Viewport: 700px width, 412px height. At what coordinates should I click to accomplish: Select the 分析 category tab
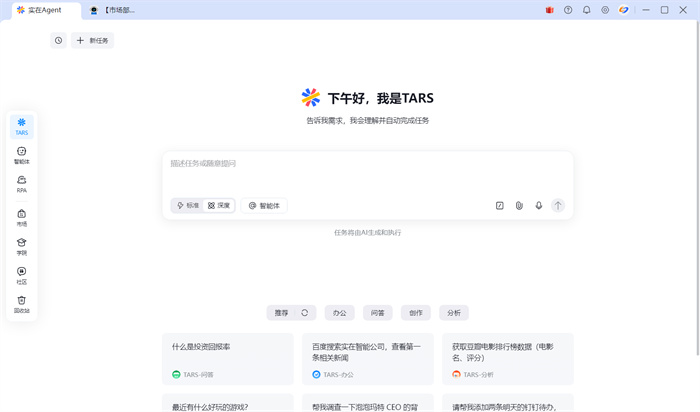(454, 313)
